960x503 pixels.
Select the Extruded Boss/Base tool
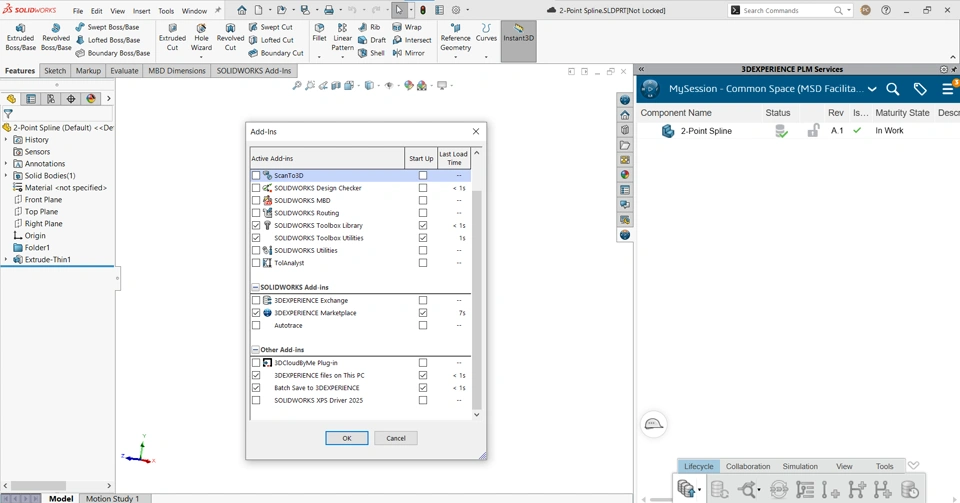[x=20, y=37]
